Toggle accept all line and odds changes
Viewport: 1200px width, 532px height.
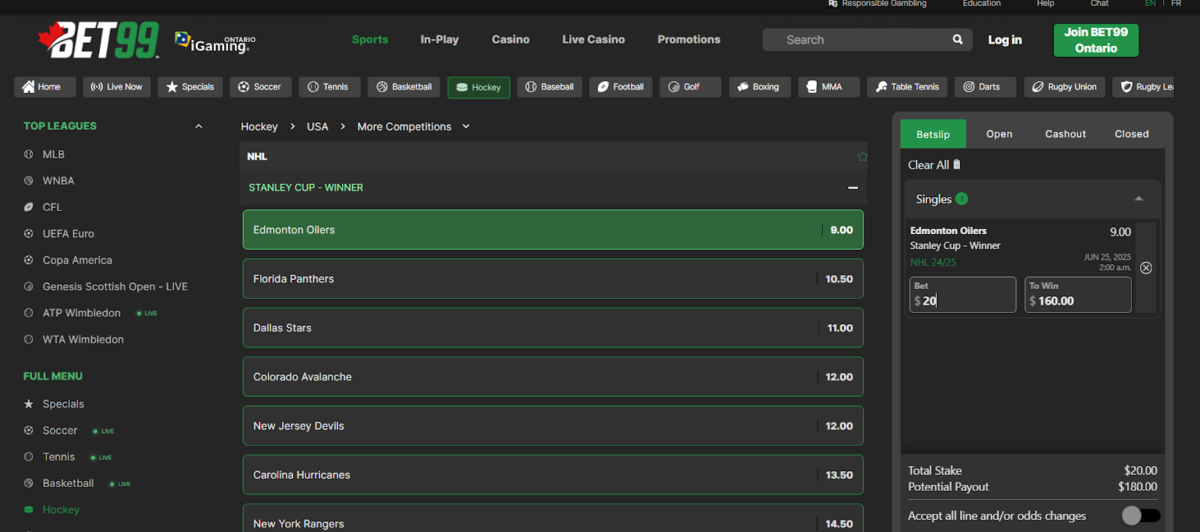[x=1140, y=516]
